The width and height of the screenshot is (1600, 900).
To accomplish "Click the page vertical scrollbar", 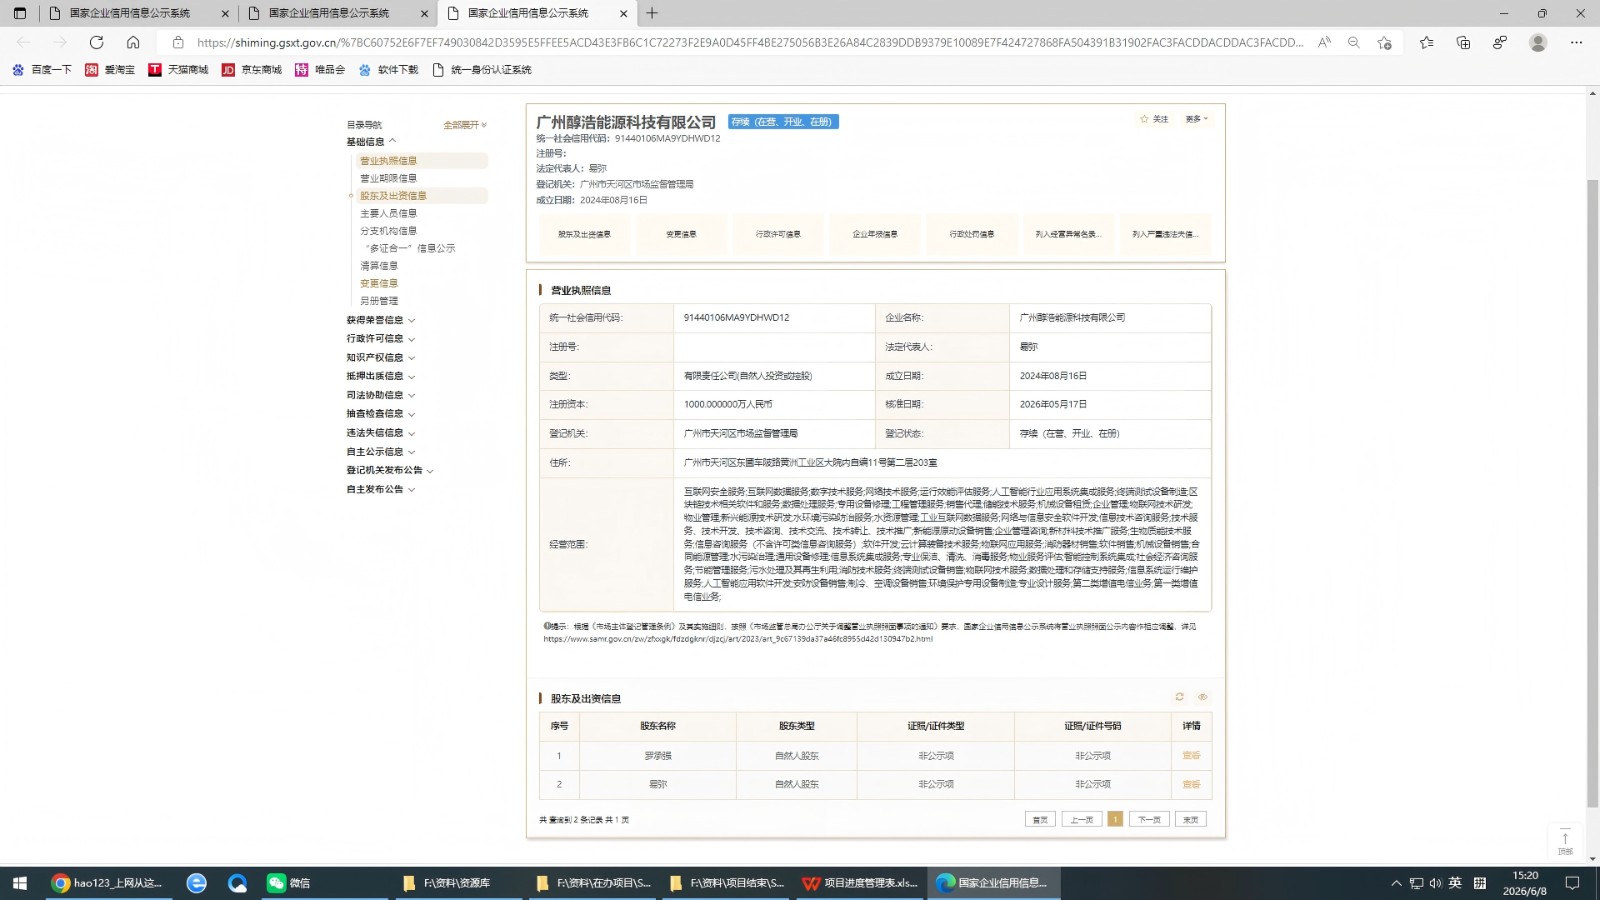I will (1592, 494).
